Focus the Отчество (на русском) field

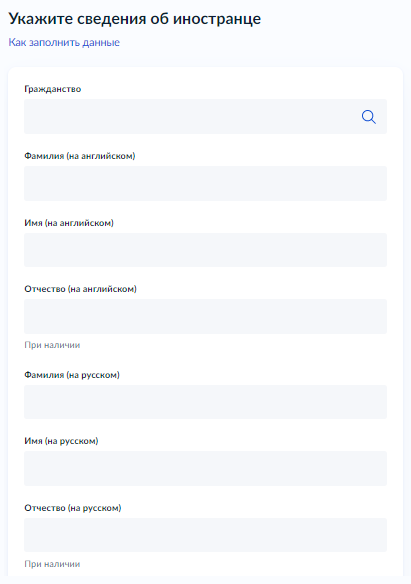tap(206, 535)
